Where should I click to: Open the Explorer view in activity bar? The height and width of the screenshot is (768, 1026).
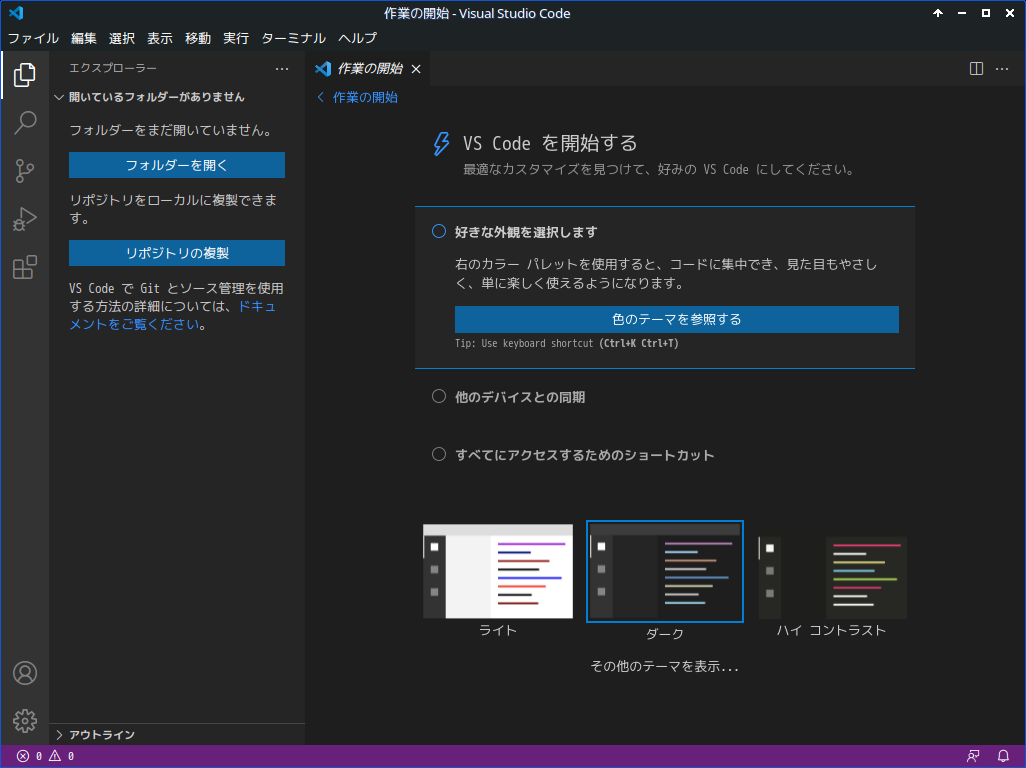pyautogui.click(x=24, y=75)
